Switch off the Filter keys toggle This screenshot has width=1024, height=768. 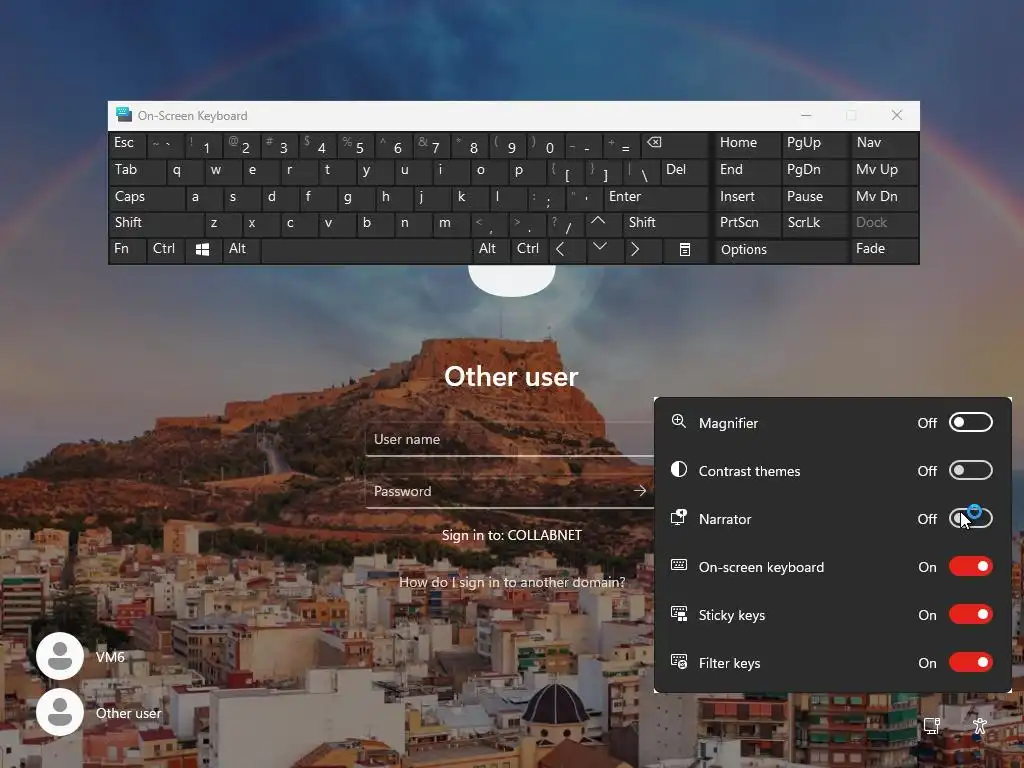(970, 662)
